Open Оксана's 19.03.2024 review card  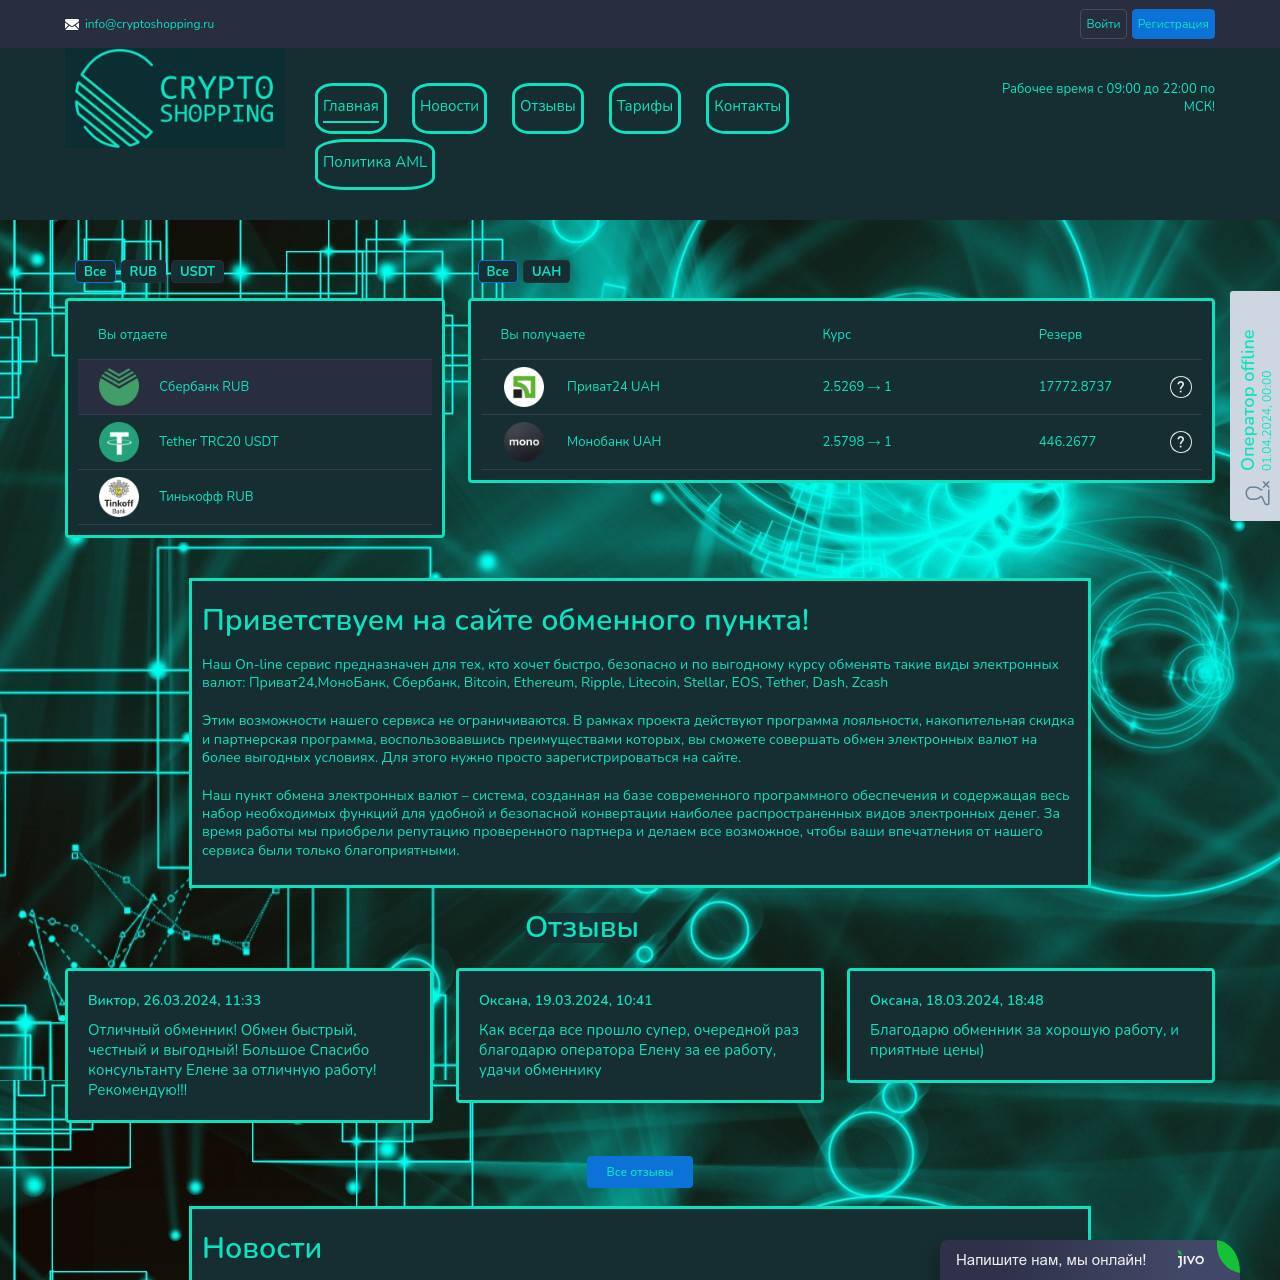(x=640, y=1035)
